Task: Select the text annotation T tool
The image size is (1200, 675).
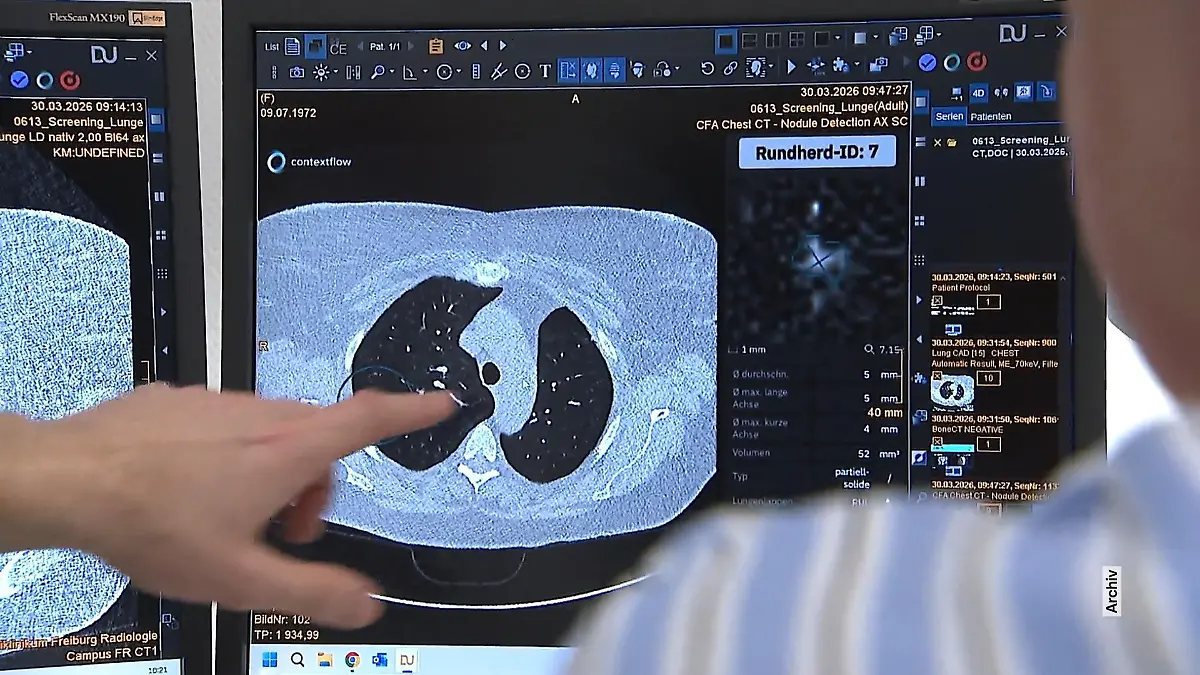Action: (x=545, y=72)
